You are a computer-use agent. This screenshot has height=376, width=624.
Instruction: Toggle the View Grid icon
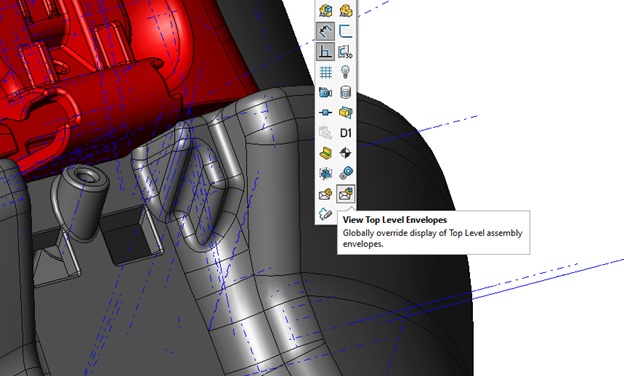(x=326, y=72)
